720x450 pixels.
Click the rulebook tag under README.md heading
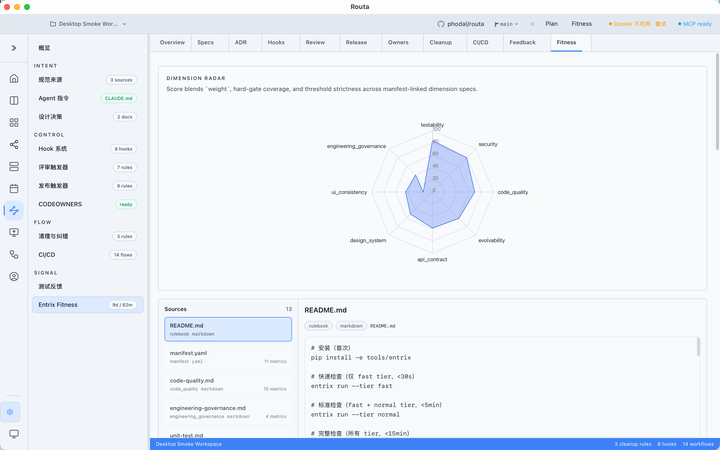coord(318,326)
